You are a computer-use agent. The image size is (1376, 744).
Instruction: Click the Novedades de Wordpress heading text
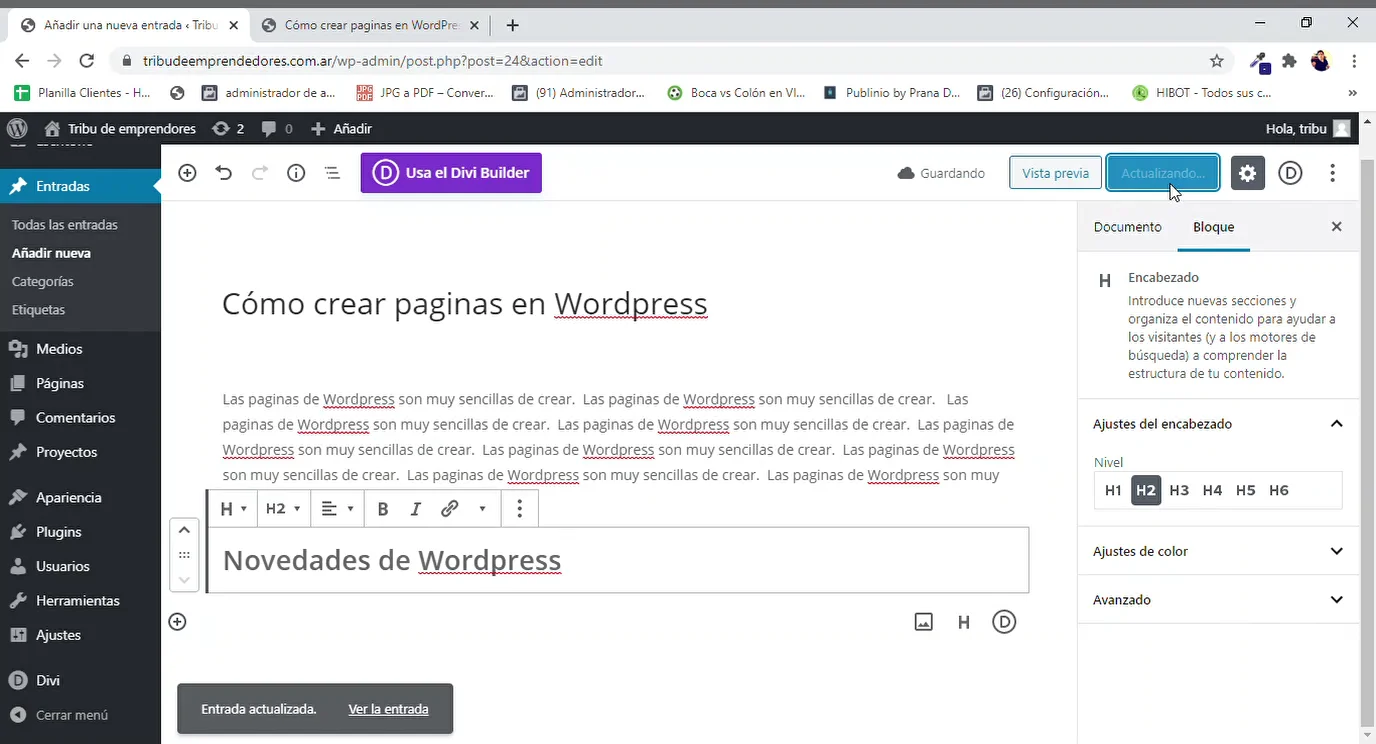point(392,560)
